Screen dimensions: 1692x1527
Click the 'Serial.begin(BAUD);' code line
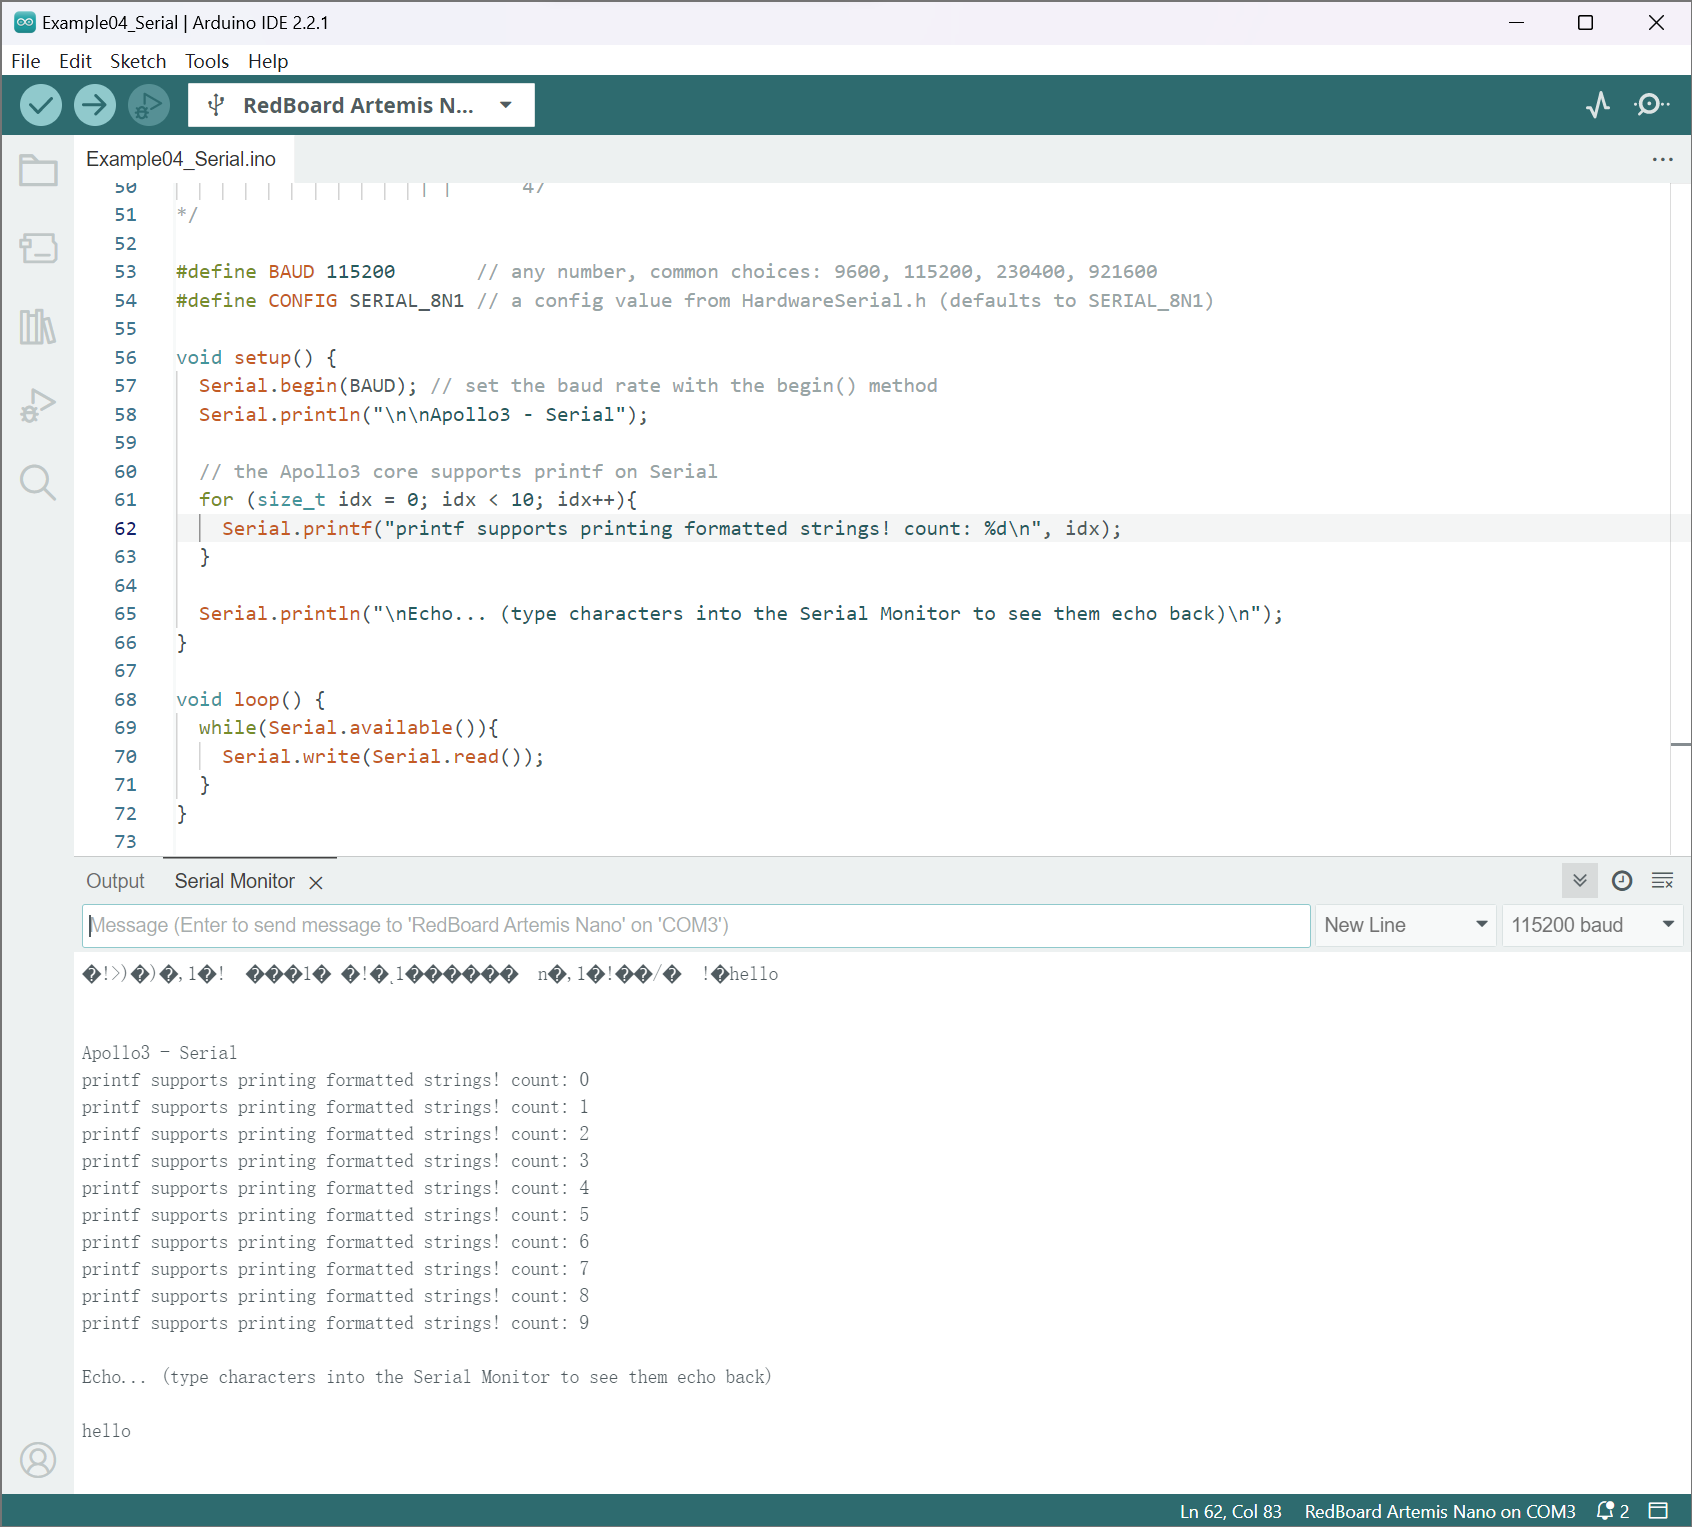click(308, 385)
